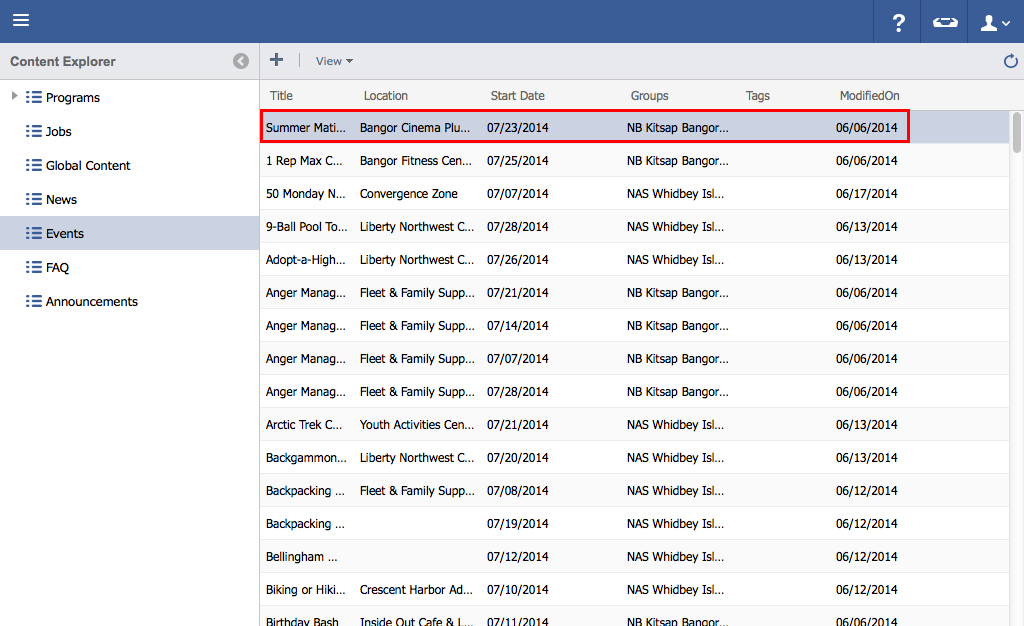Refresh the events list
The image size is (1024, 626).
tap(1010, 62)
